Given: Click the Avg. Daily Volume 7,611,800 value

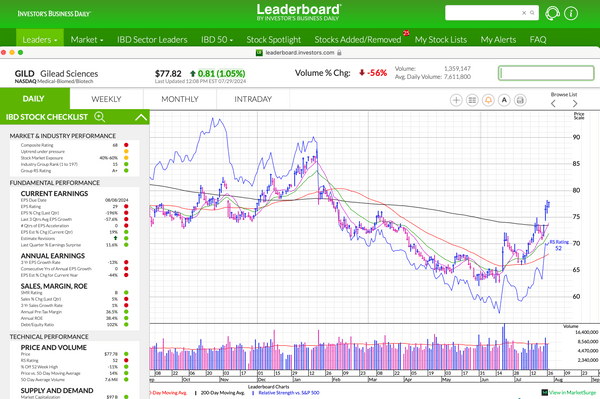Looking at the screenshot, I should (x=457, y=77).
